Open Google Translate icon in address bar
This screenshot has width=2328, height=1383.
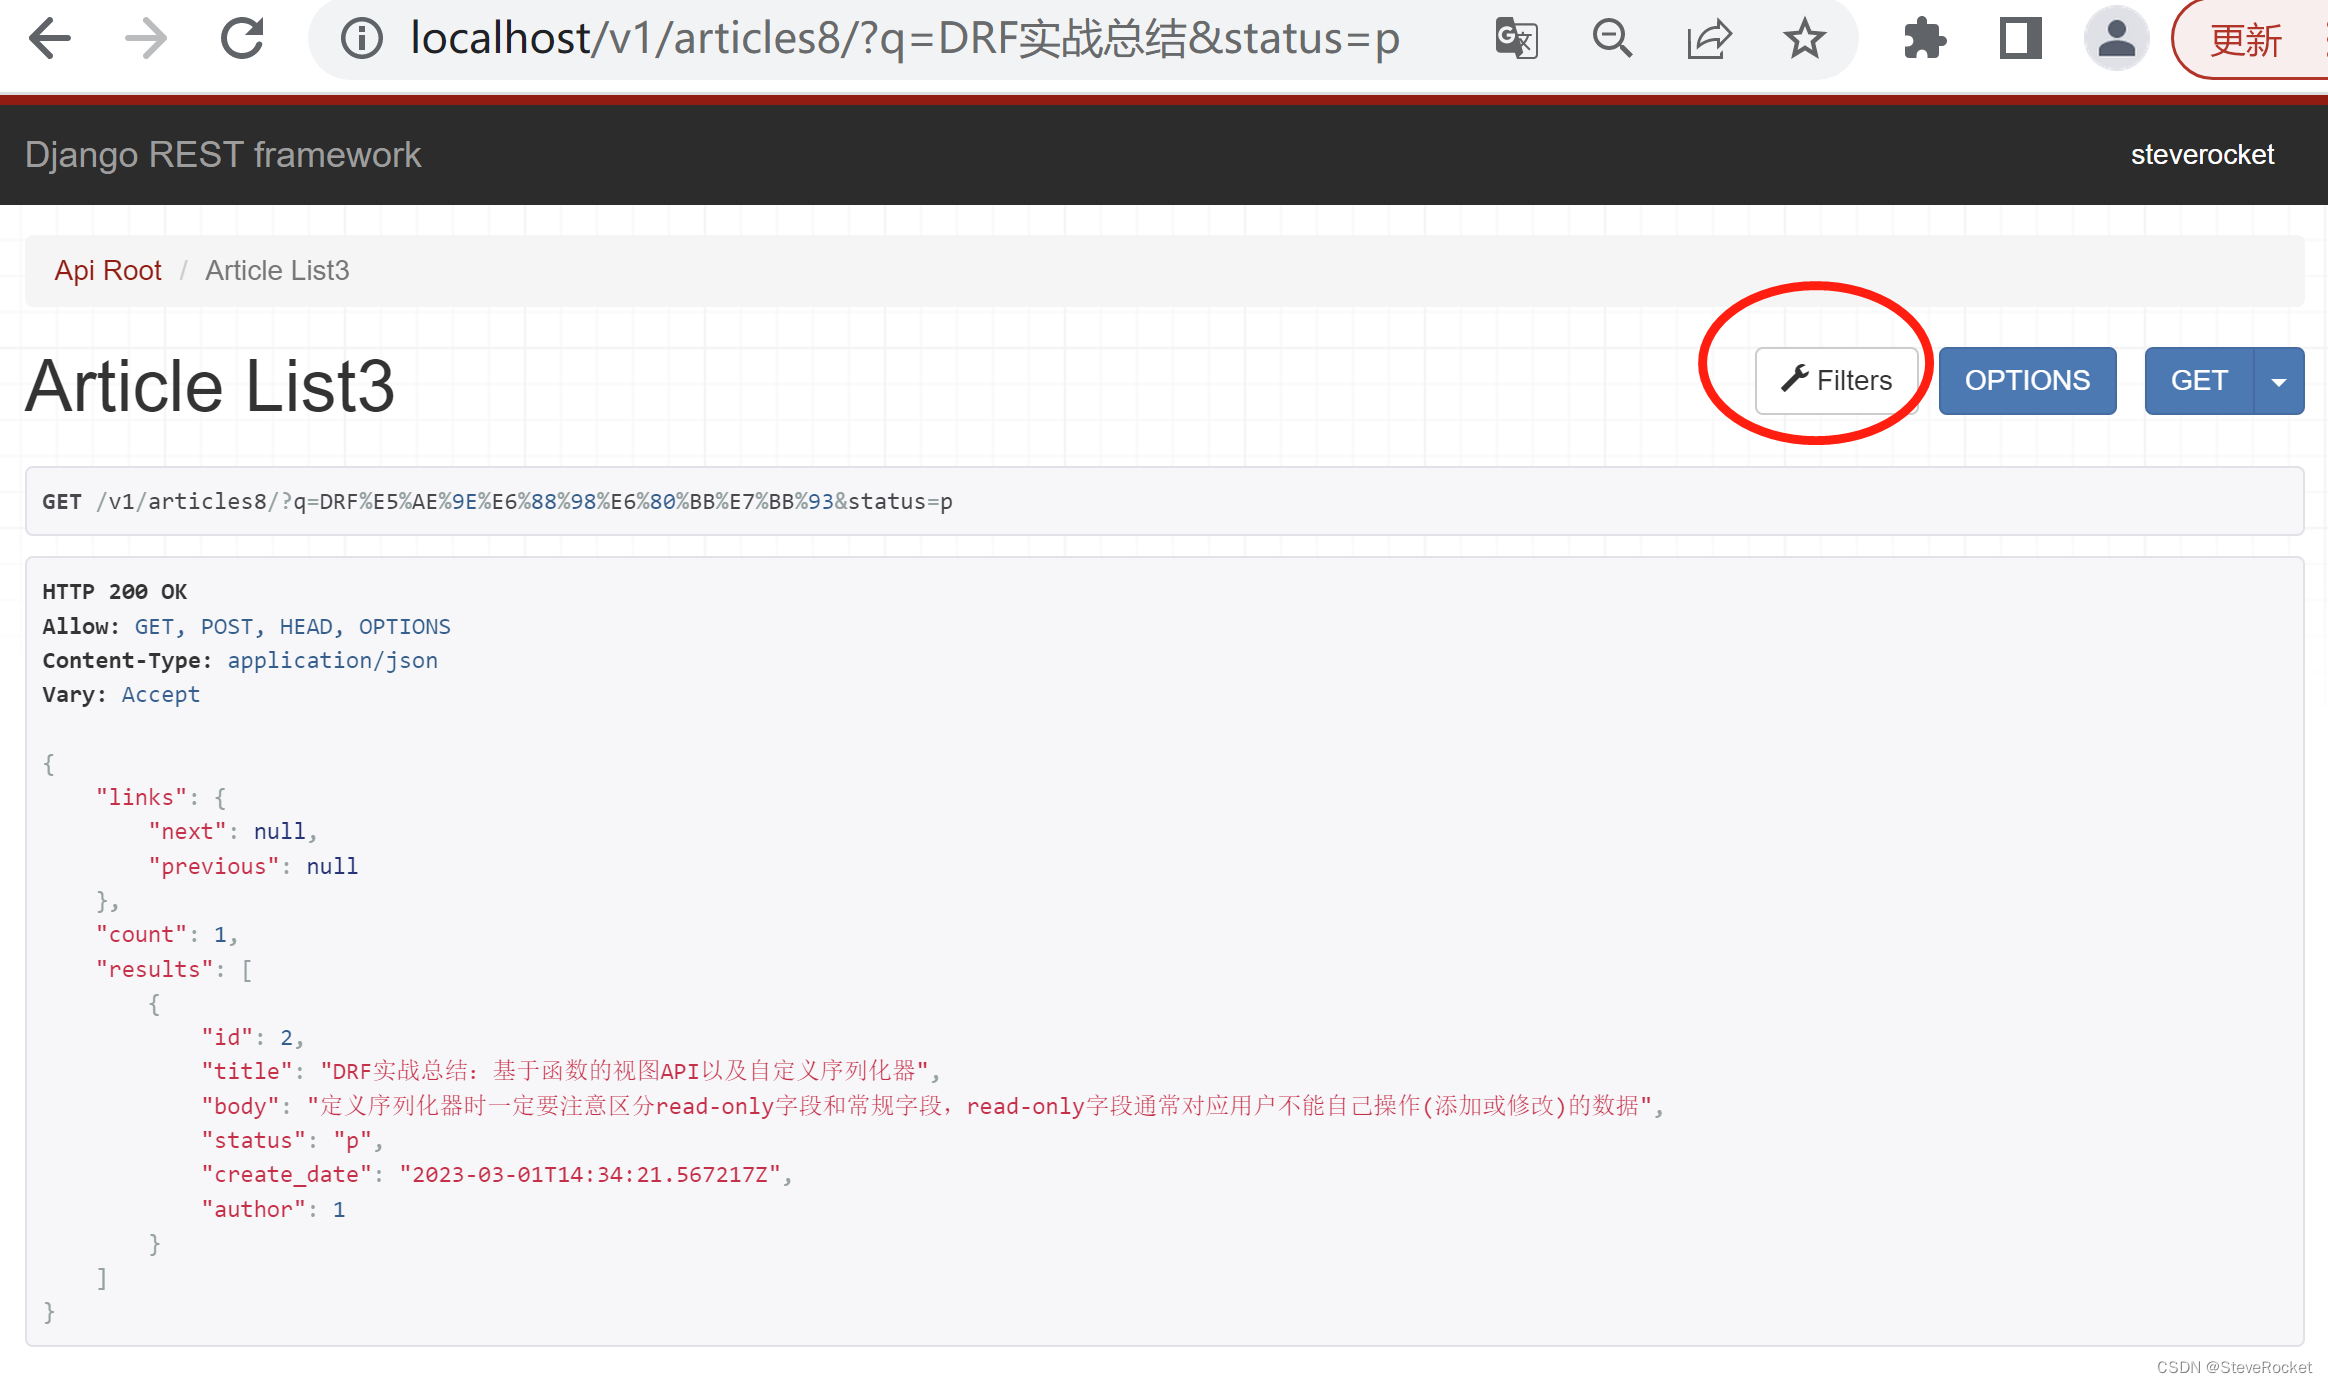pyautogui.click(x=1515, y=38)
